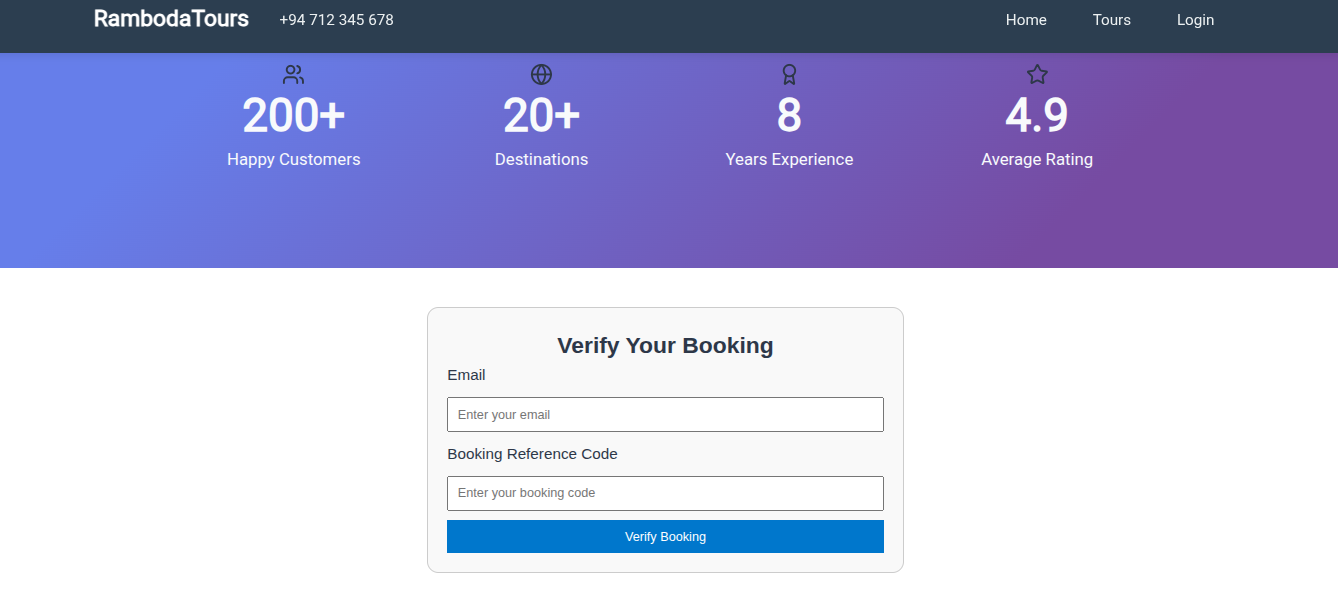Focus the booking code input field
The image size is (1338, 606).
(x=665, y=493)
